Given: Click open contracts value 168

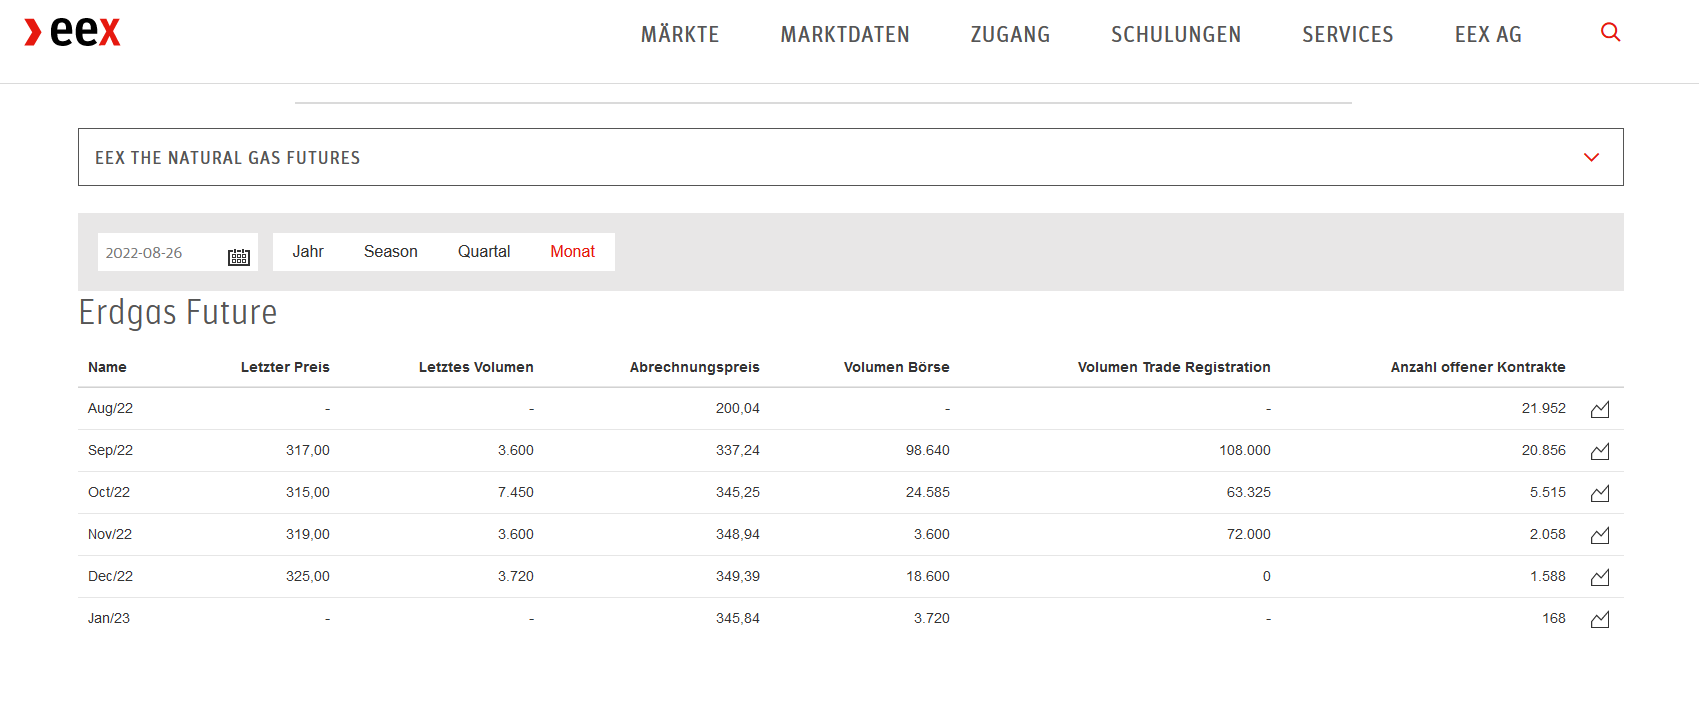Looking at the screenshot, I should pos(1554,618).
